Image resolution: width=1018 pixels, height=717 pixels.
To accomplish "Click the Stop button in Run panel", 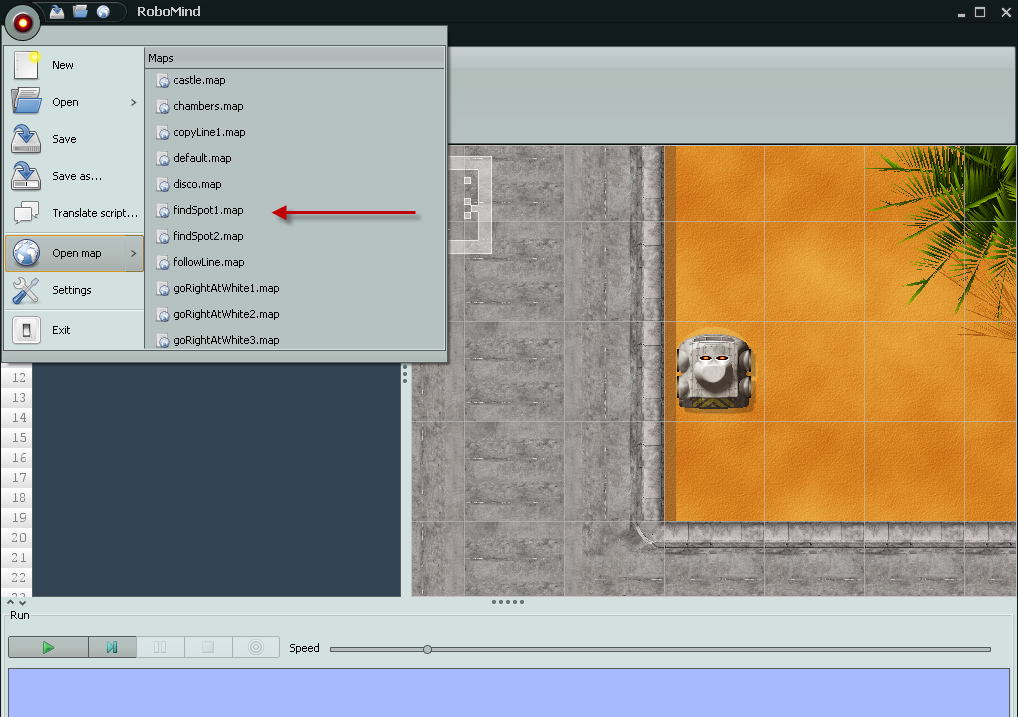I will click(208, 648).
